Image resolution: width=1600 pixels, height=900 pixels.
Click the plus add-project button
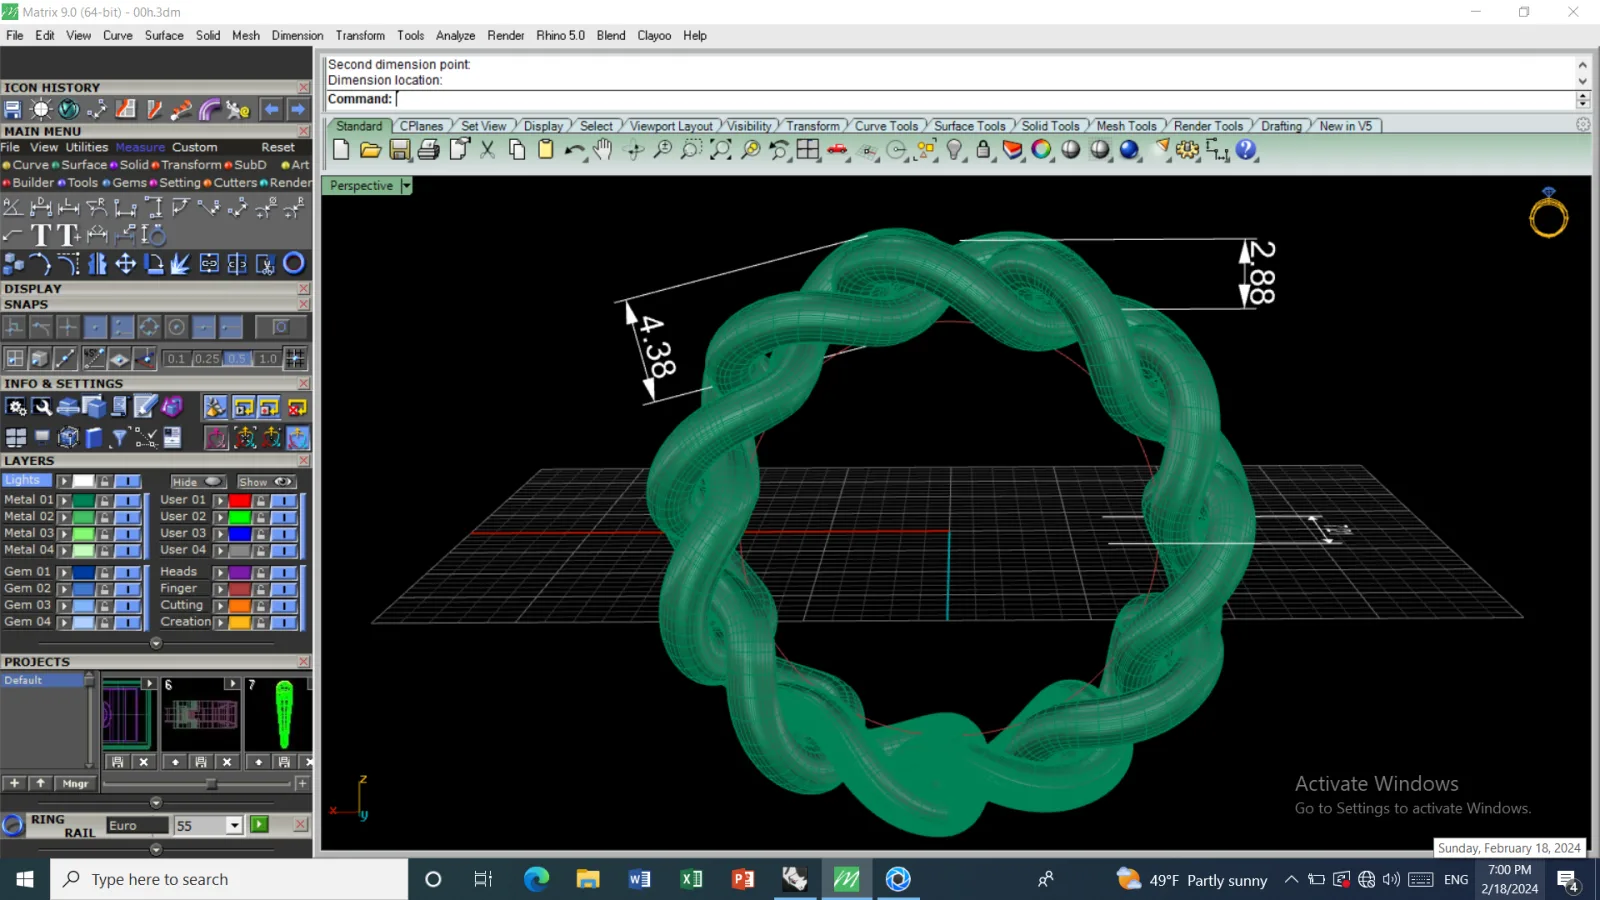pyautogui.click(x=14, y=784)
